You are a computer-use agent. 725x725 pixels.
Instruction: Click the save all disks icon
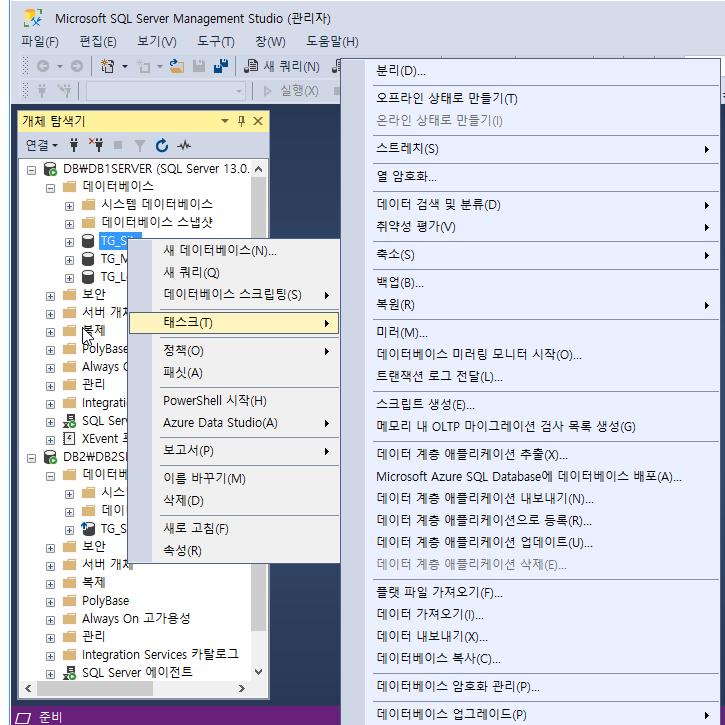click(221, 67)
